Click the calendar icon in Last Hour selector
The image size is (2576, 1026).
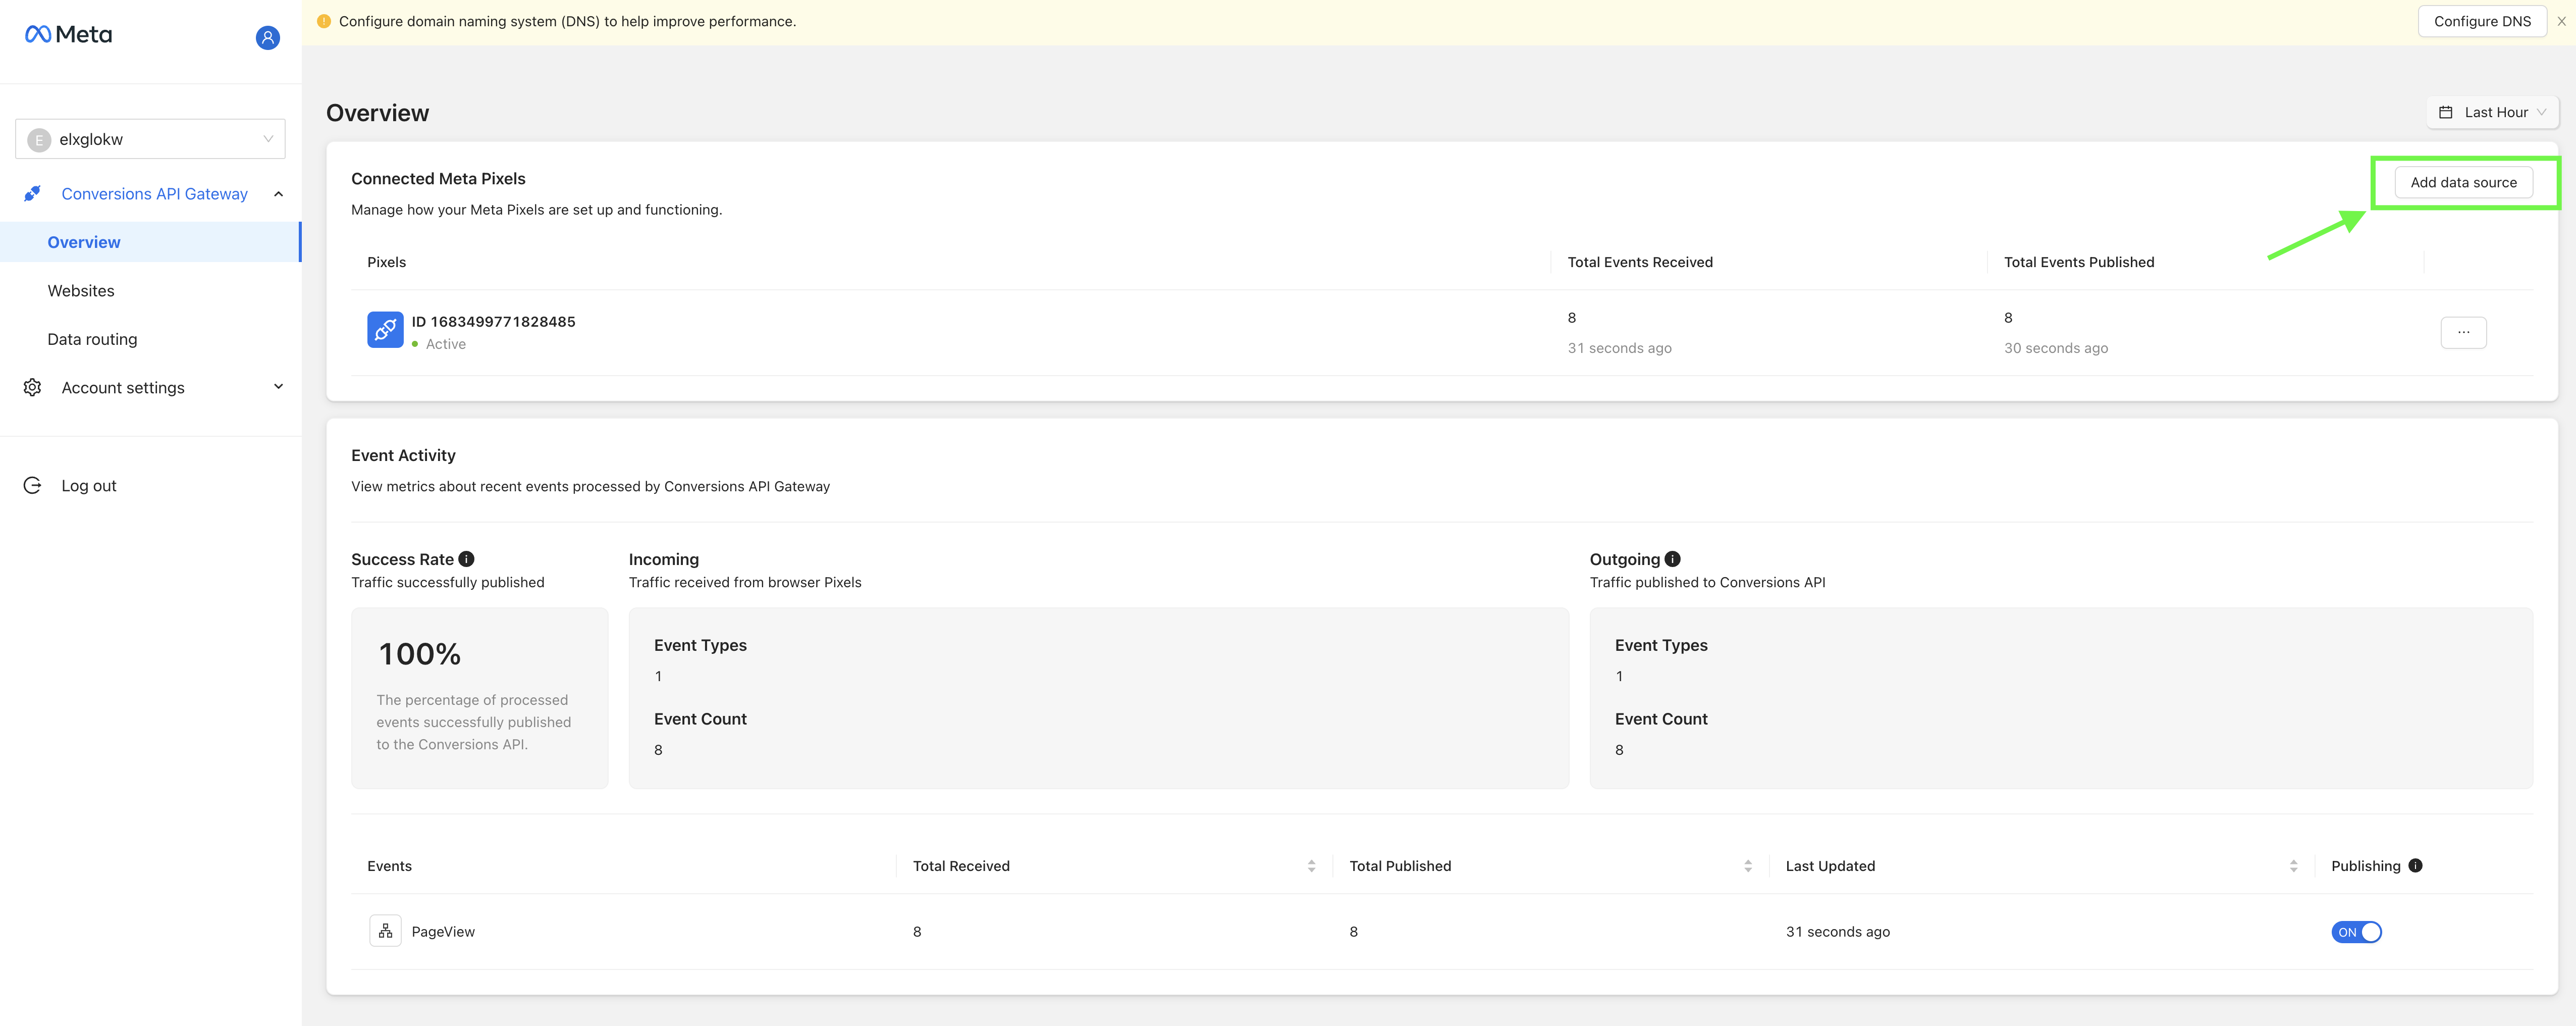[x=2445, y=112]
